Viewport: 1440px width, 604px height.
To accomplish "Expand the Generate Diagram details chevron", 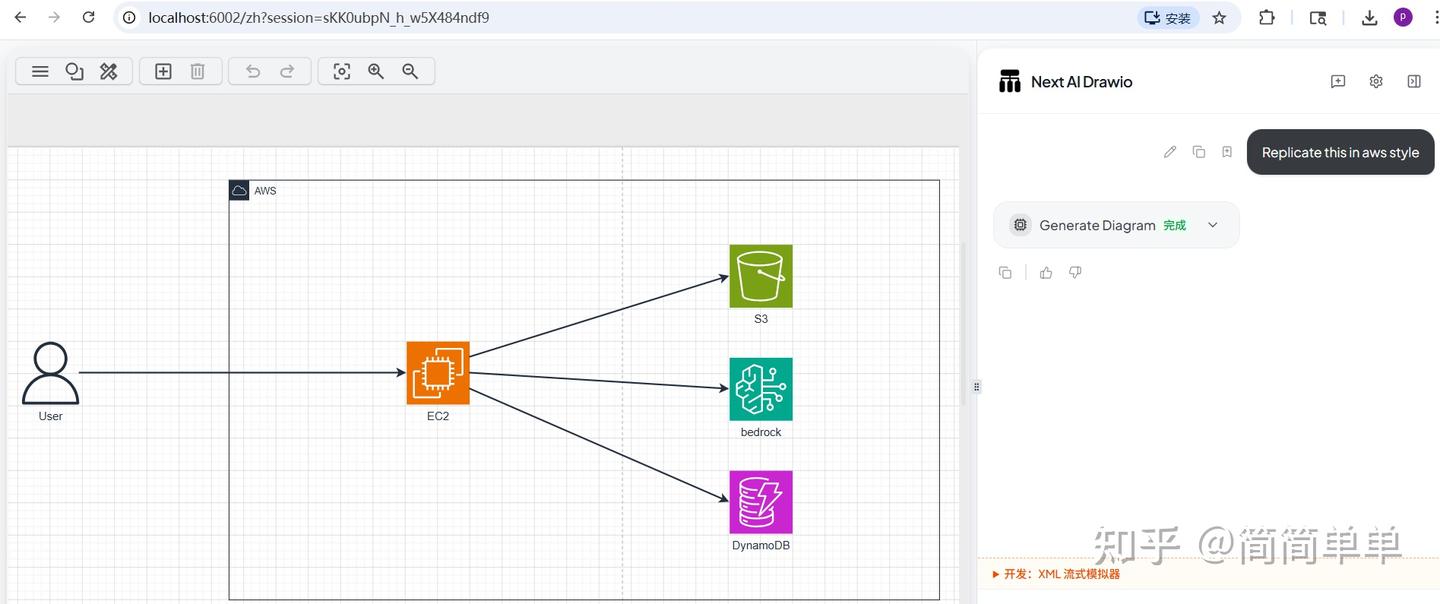I will (x=1213, y=225).
